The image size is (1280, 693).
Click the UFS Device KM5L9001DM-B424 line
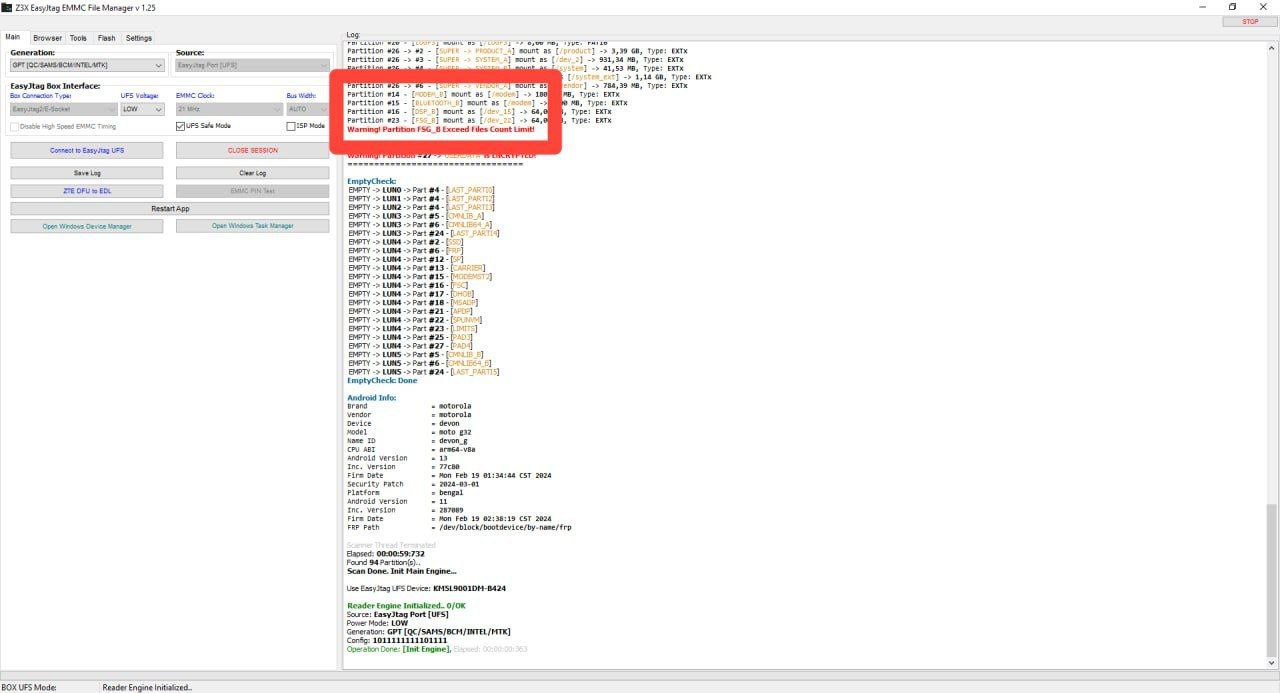pyautogui.click(x=426, y=589)
